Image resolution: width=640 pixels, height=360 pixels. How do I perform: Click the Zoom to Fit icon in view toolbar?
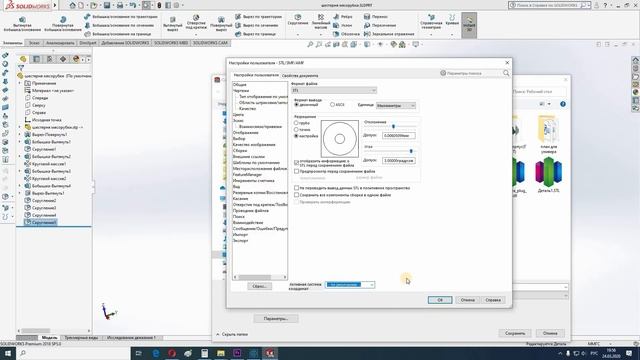tap(310, 44)
